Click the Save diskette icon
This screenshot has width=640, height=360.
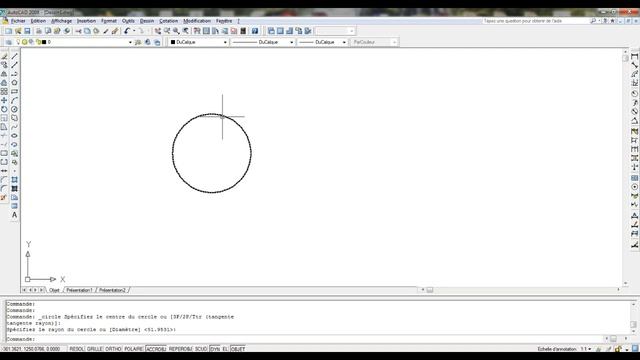(27, 31)
